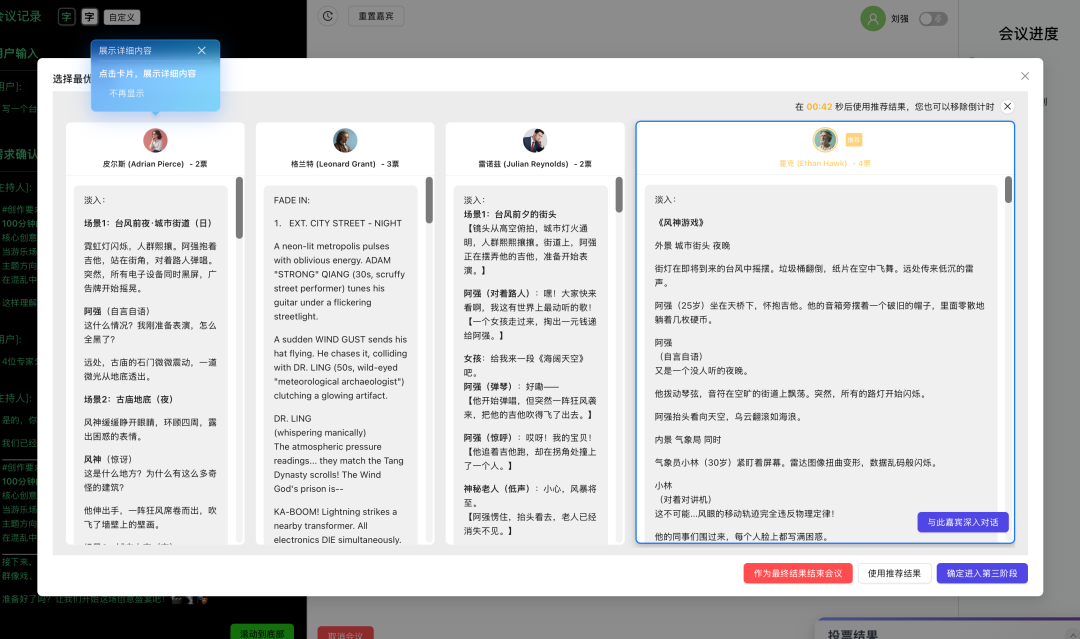Click Leonard Grant's script card scrollbar

point(429,200)
